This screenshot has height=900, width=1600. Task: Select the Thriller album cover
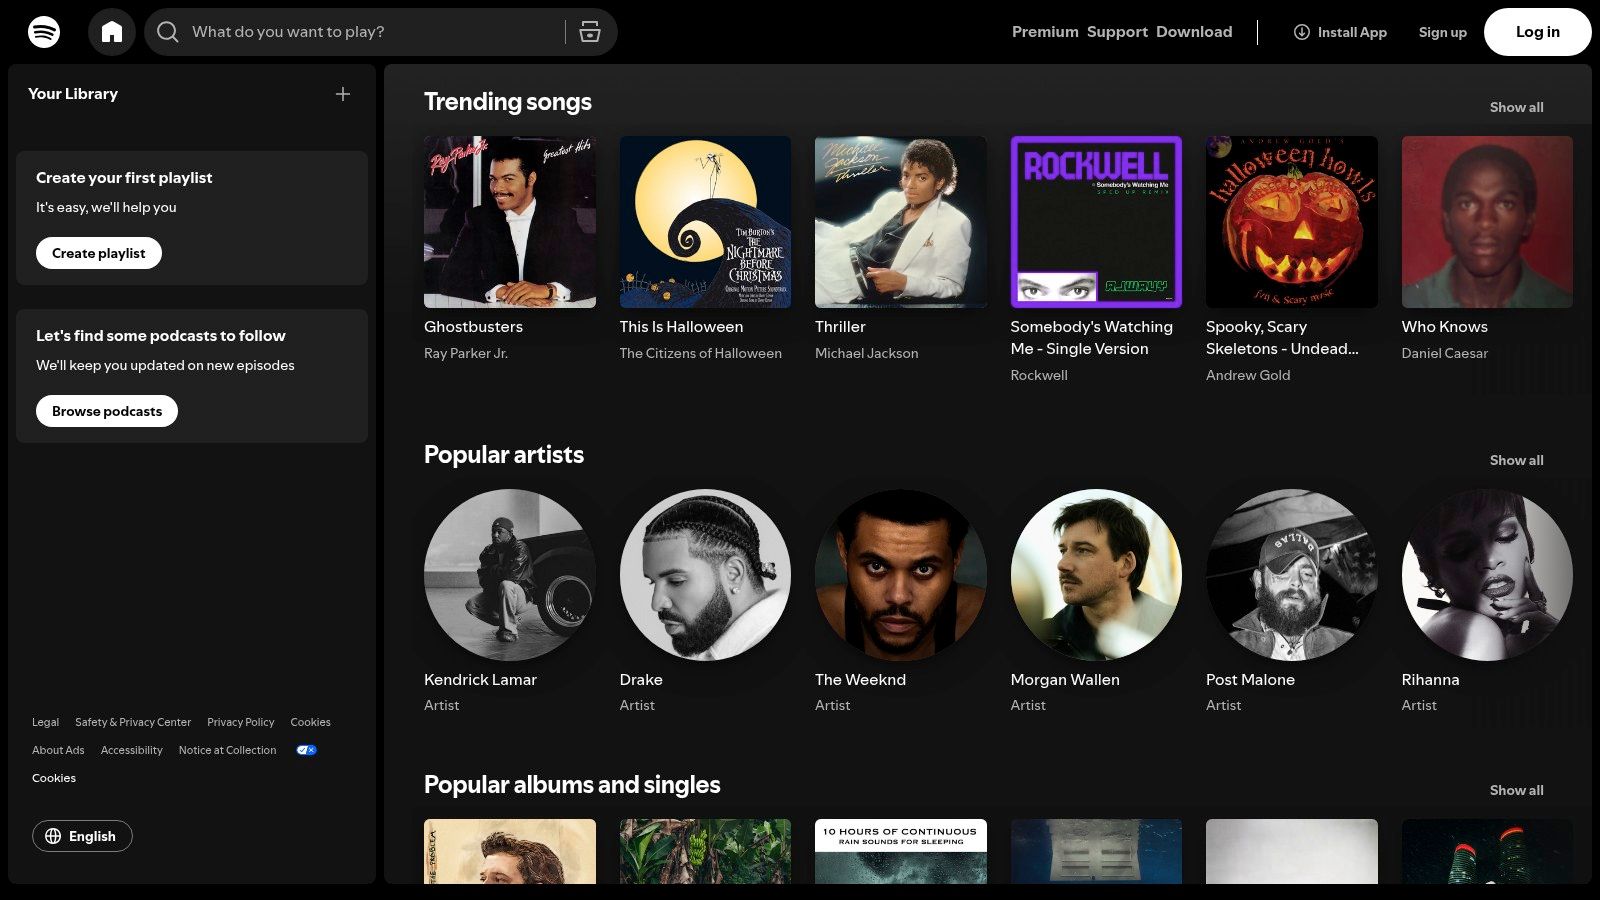[900, 221]
